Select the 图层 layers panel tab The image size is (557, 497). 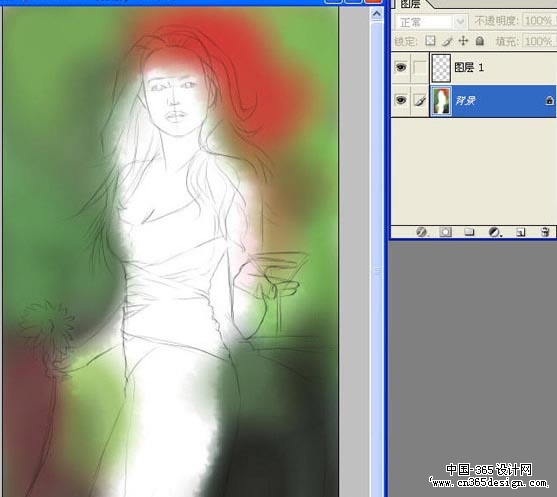411,4
